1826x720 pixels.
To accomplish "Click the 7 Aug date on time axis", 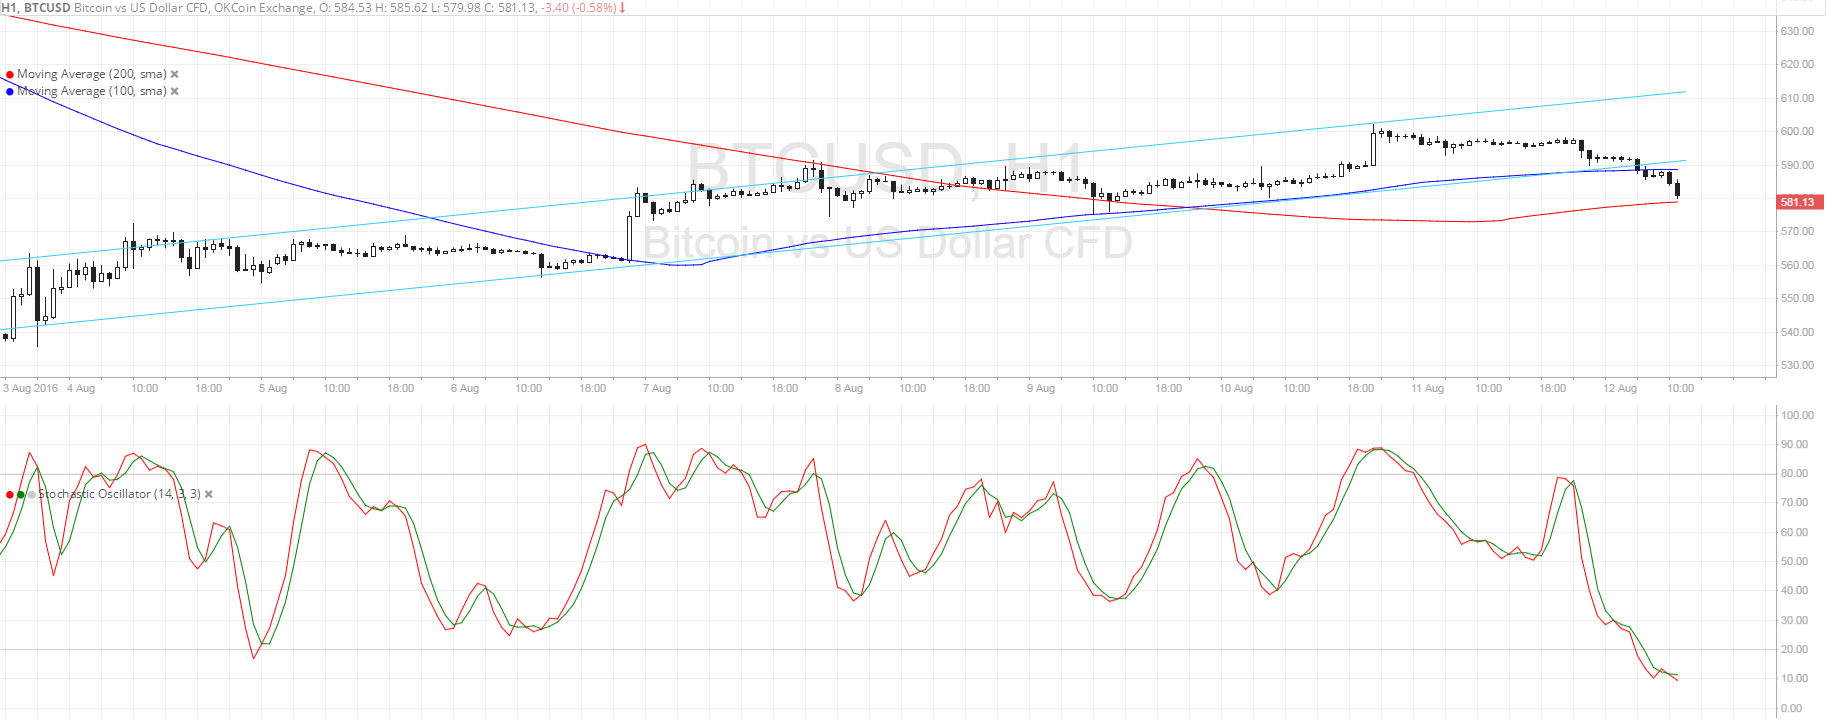I will tap(657, 388).
